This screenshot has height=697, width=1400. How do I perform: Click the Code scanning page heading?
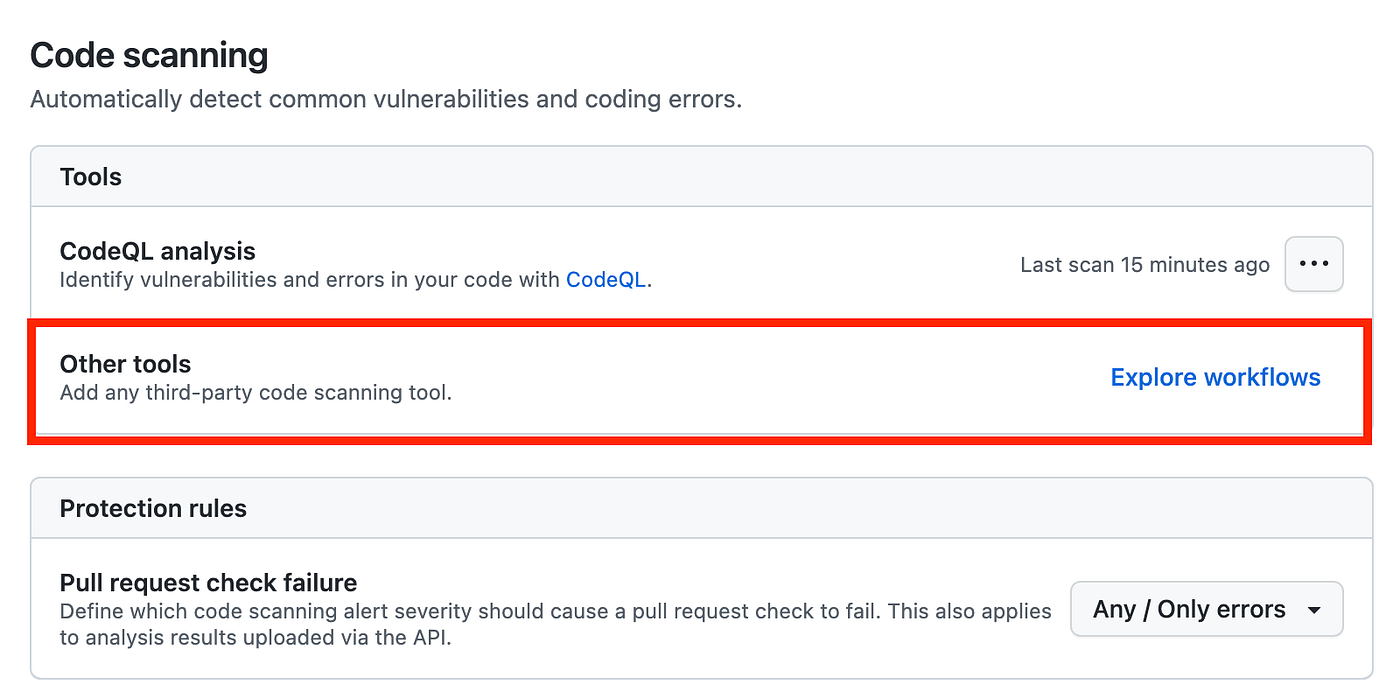(x=150, y=54)
